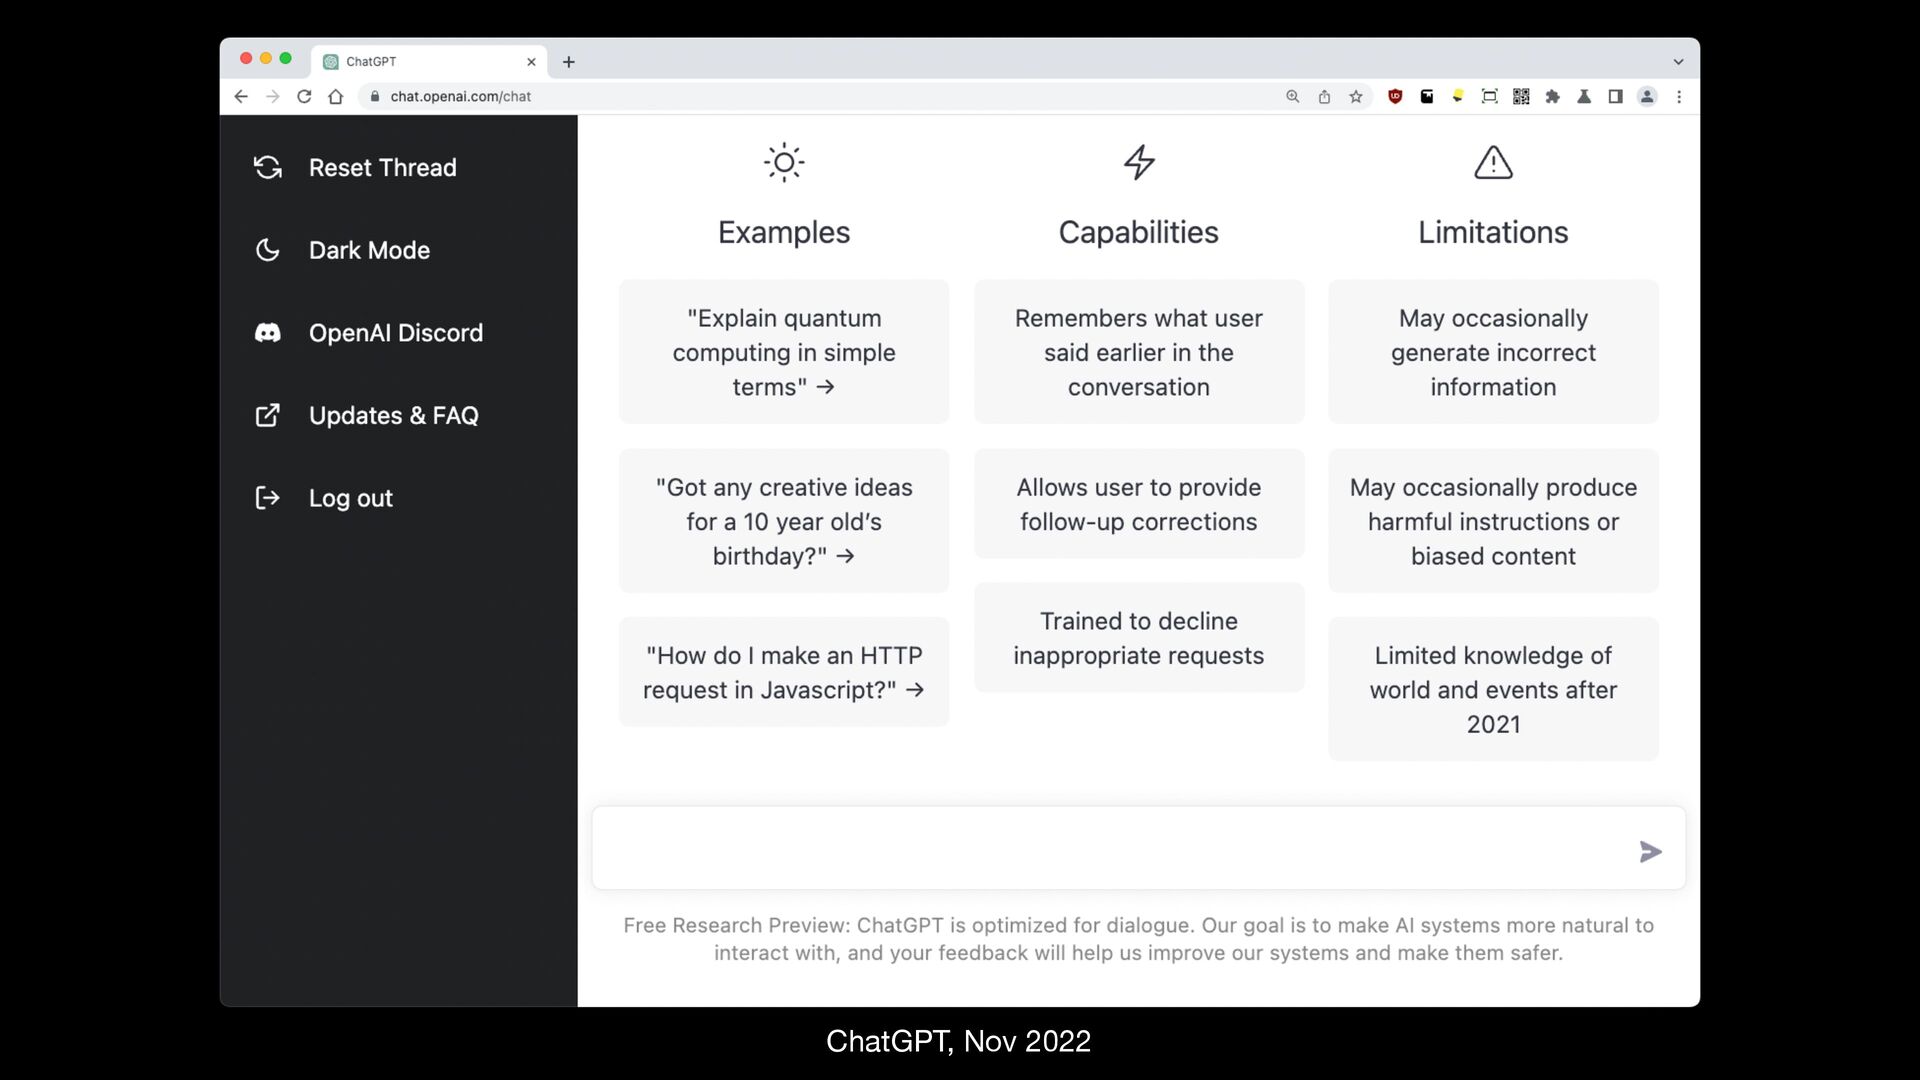Use the "Explain quantum computing" example
Viewport: 1920px width, 1080px height.
pos(784,352)
